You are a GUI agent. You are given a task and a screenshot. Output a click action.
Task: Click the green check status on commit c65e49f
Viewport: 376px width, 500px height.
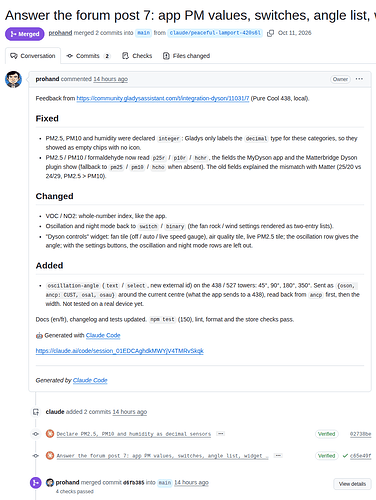pyautogui.click(x=345, y=456)
